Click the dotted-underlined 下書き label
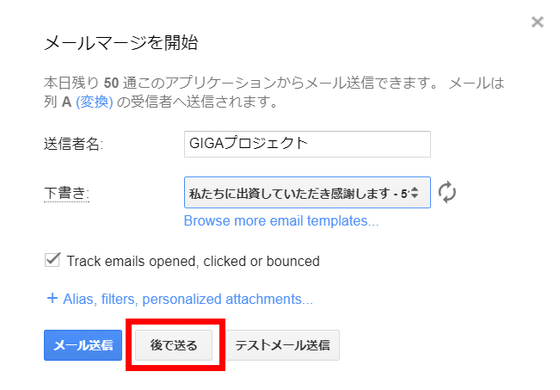The image size is (560, 390). (66, 194)
